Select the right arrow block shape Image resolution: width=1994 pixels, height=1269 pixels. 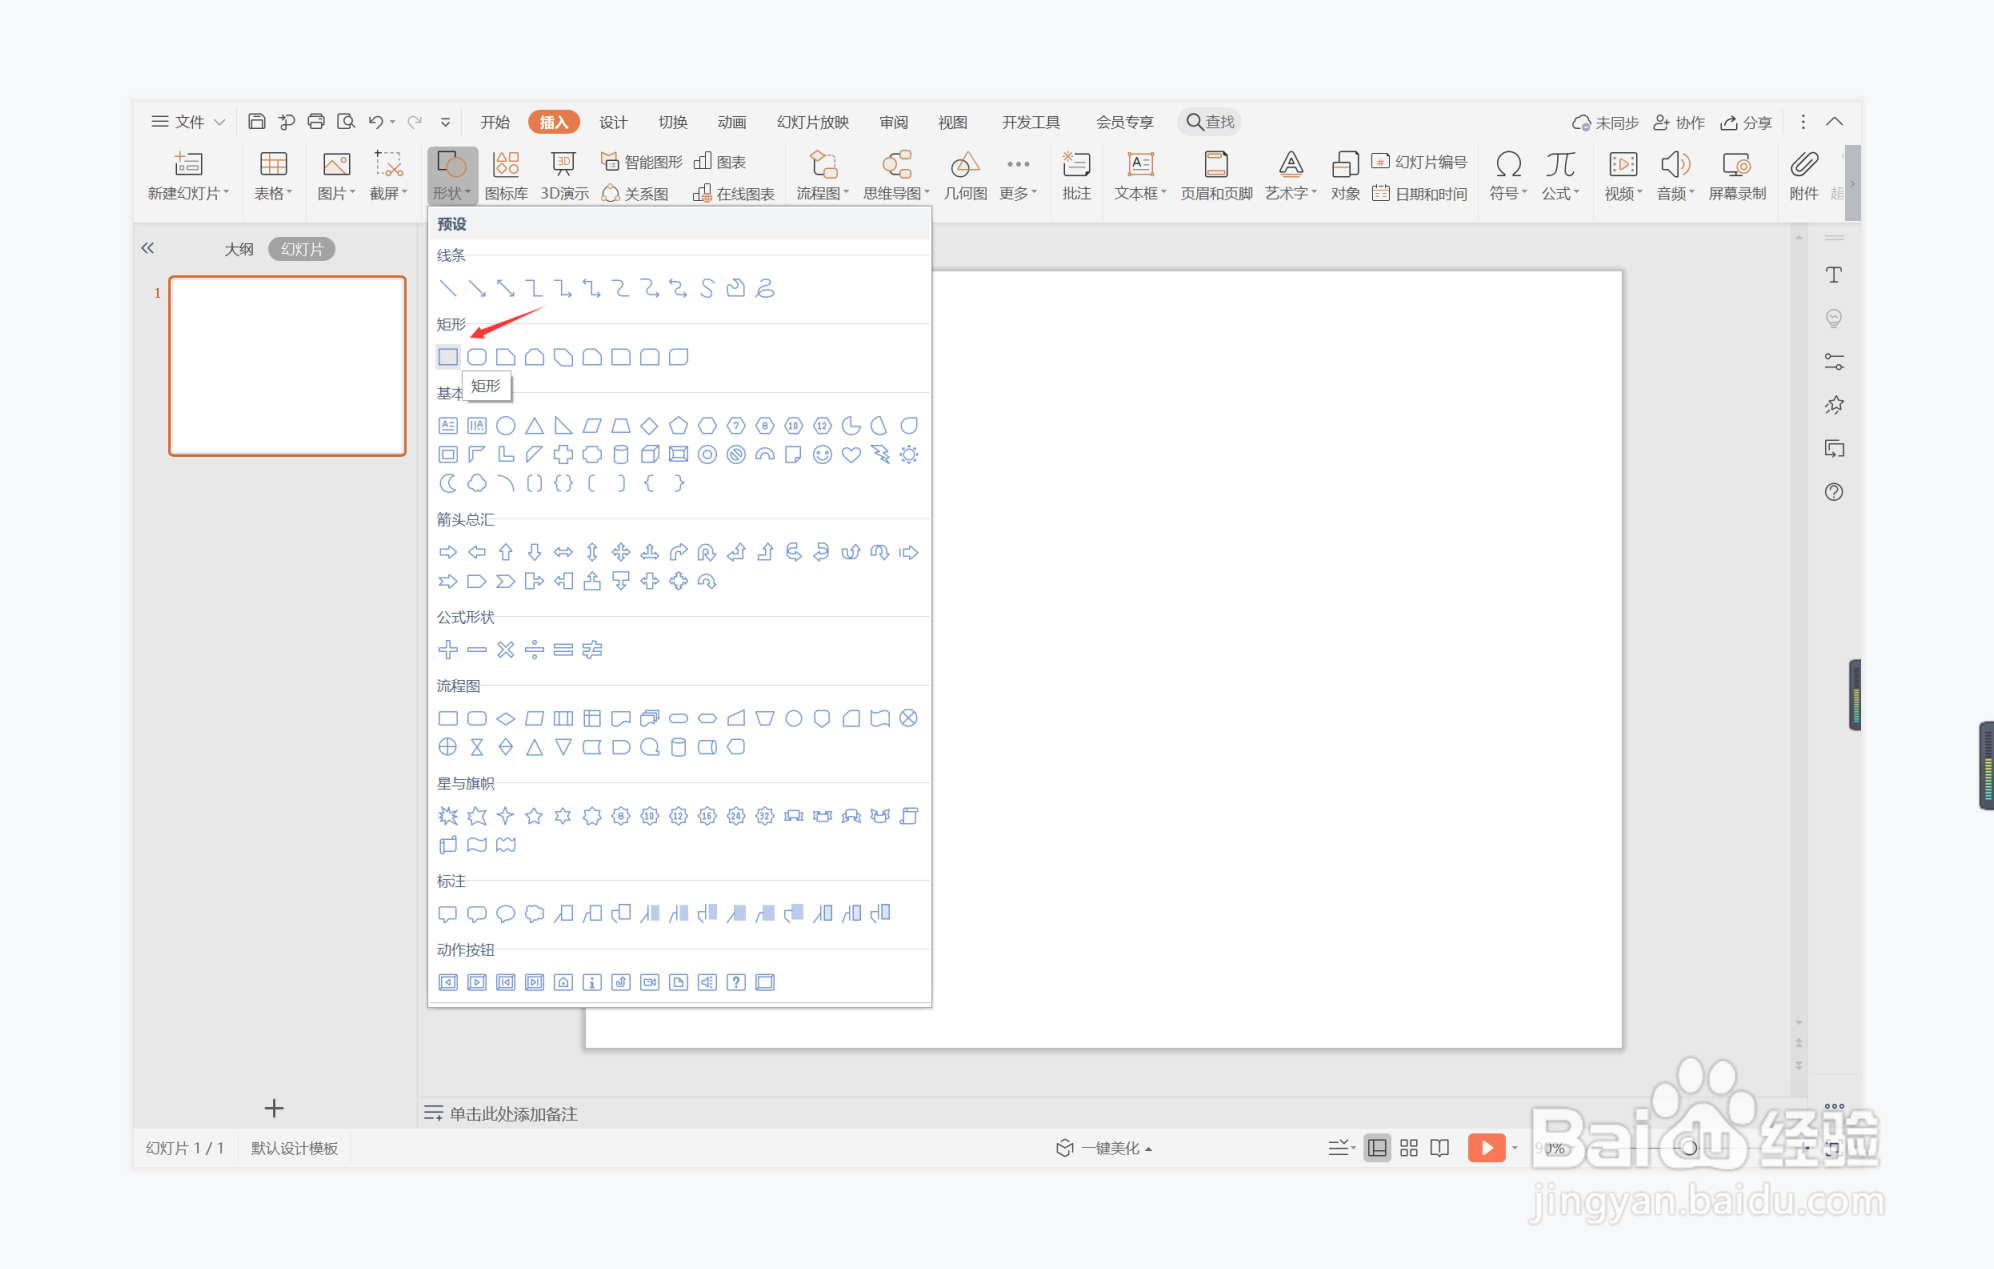(x=448, y=552)
